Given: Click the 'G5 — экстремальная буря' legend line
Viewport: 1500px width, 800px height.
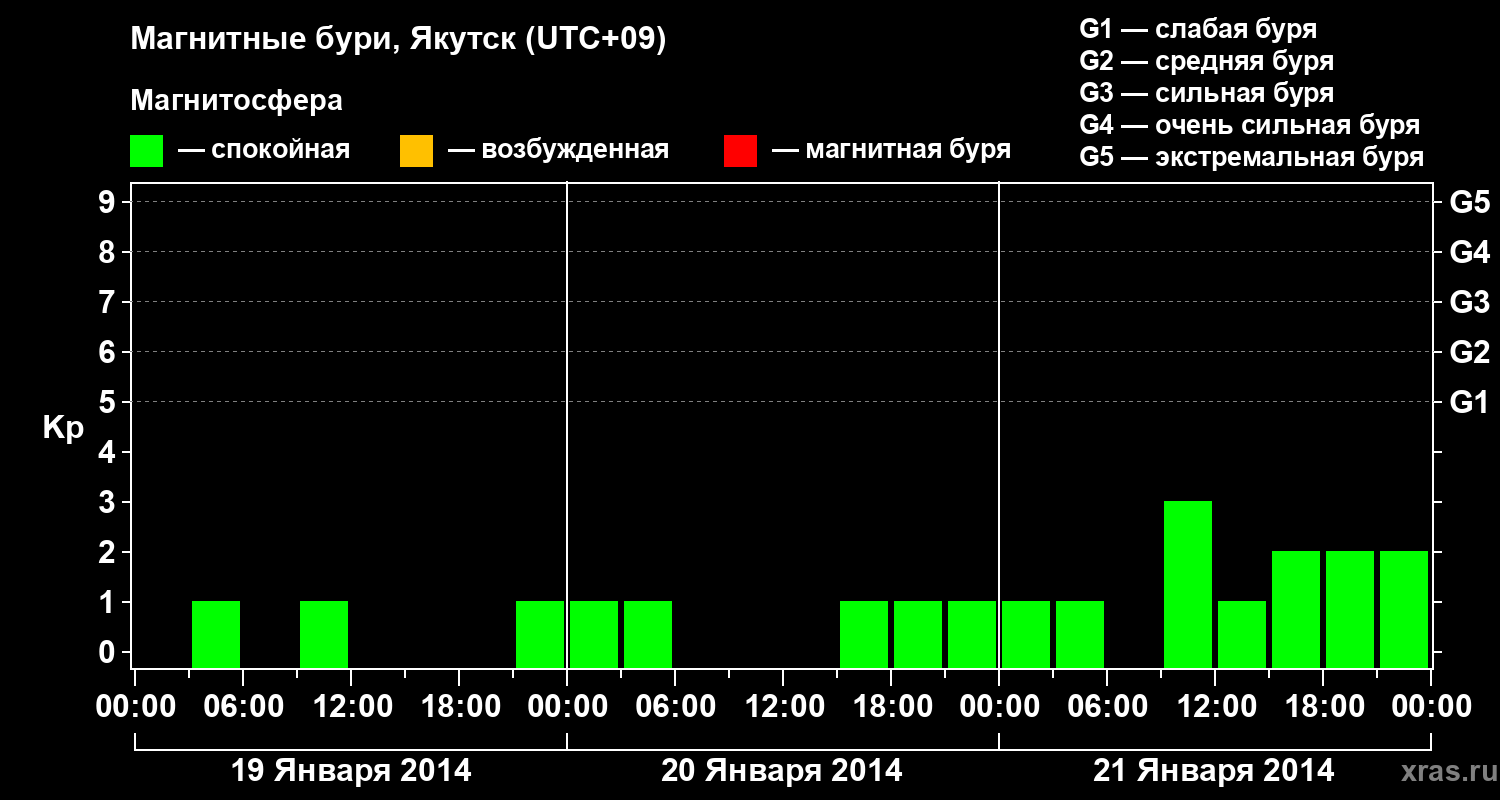Looking at the screenshot, I should 1252,157.
